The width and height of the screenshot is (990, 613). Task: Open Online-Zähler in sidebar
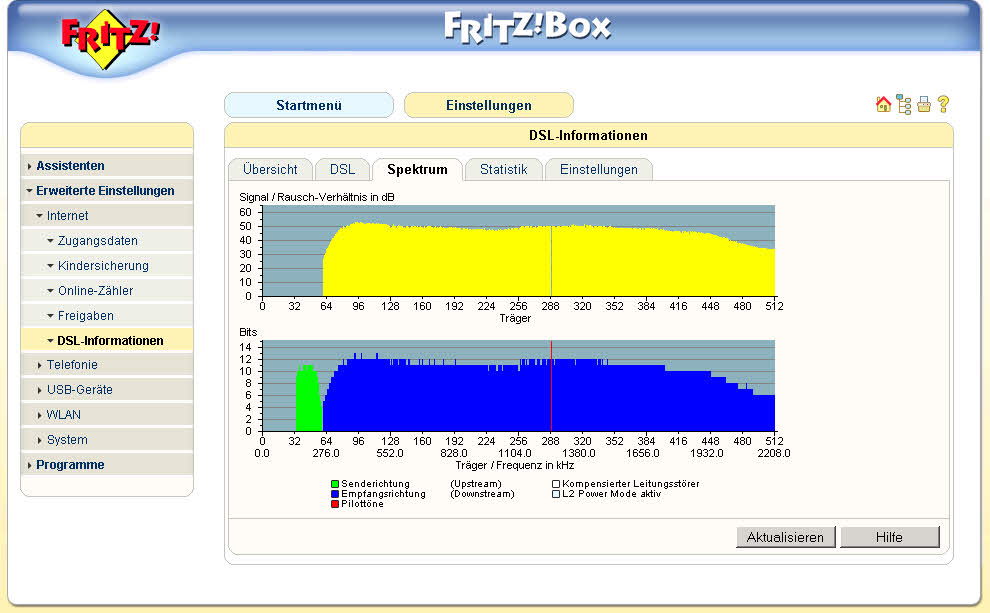(x=107, y=291)
